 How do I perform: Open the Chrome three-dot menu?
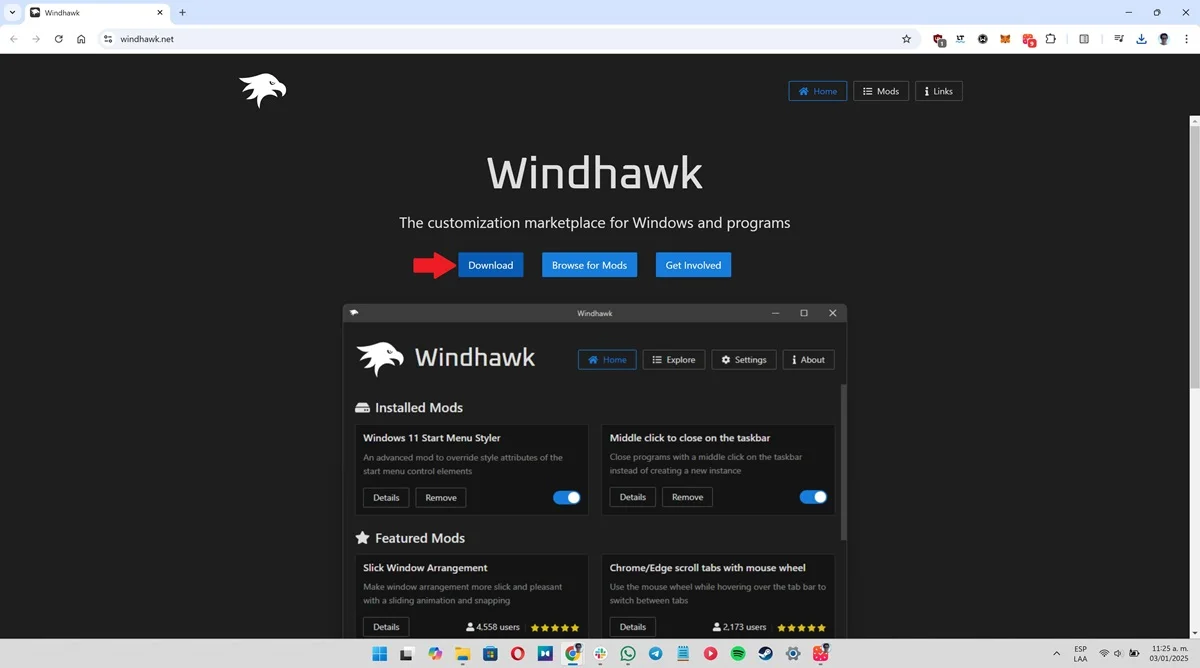pyautogui.click(x=1186, y=39)
